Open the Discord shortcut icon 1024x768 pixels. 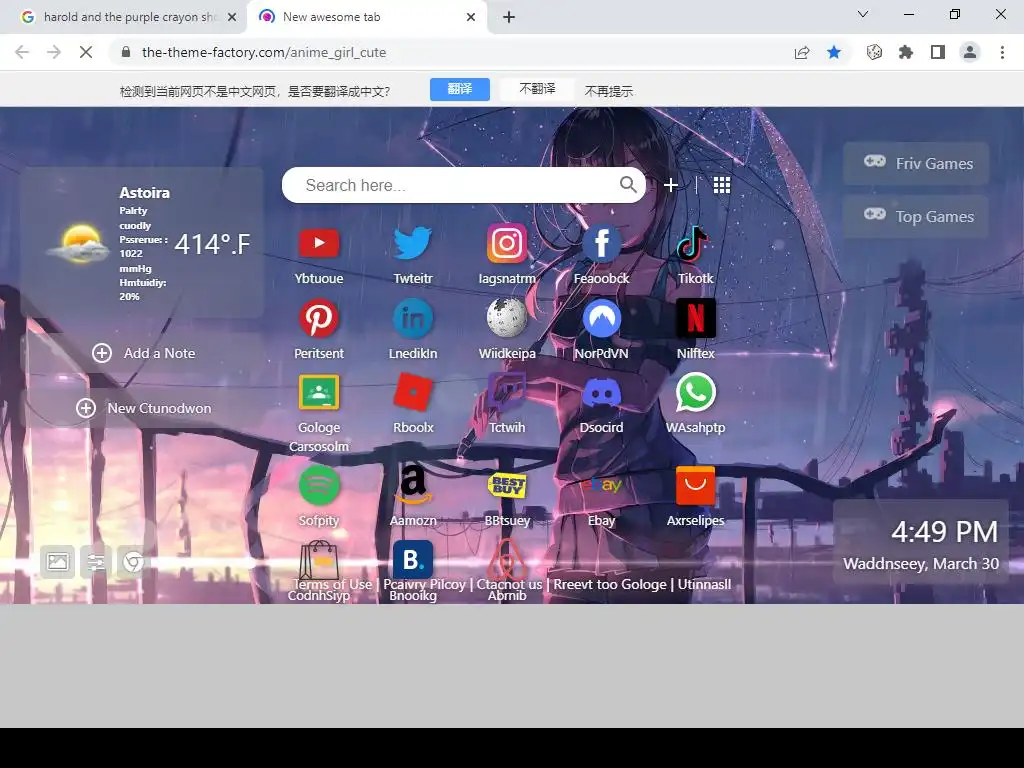[x=601, y=393]
